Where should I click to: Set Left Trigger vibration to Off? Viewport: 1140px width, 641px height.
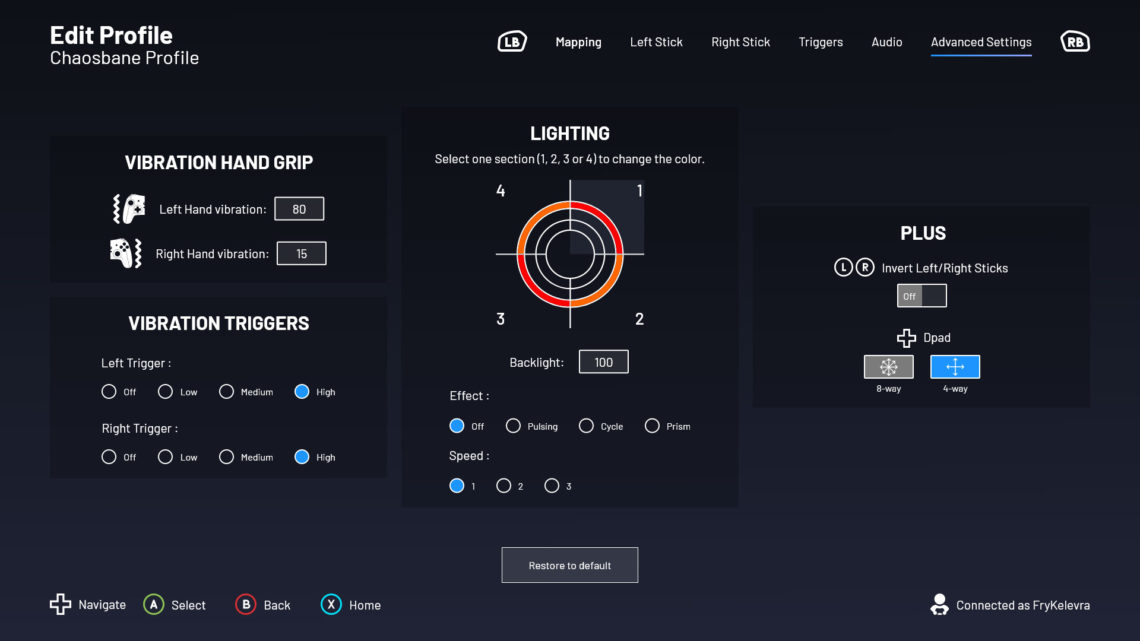click(109, 392)
